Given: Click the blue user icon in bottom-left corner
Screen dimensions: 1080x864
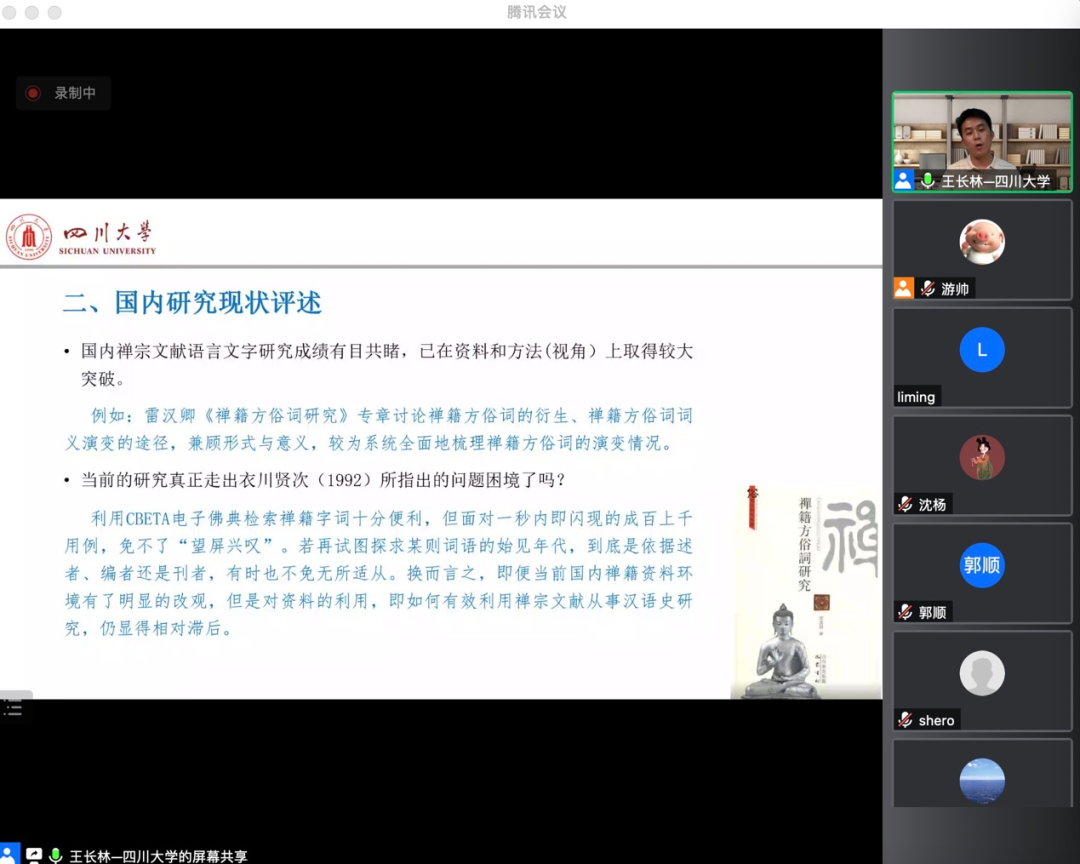Looking at the screenshot, I should pos(9,855).
